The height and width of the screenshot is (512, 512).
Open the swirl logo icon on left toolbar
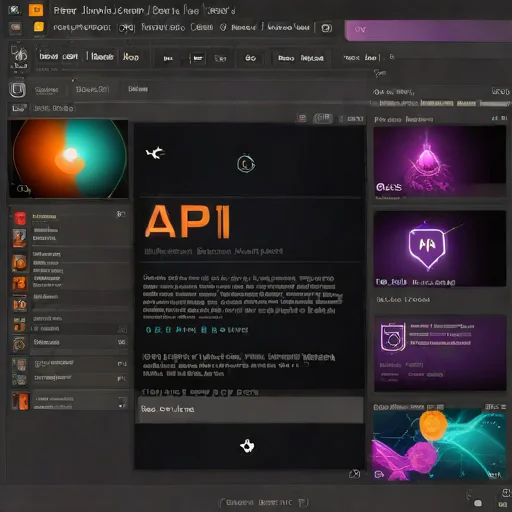pyautogui.click(x=19, y=57)
